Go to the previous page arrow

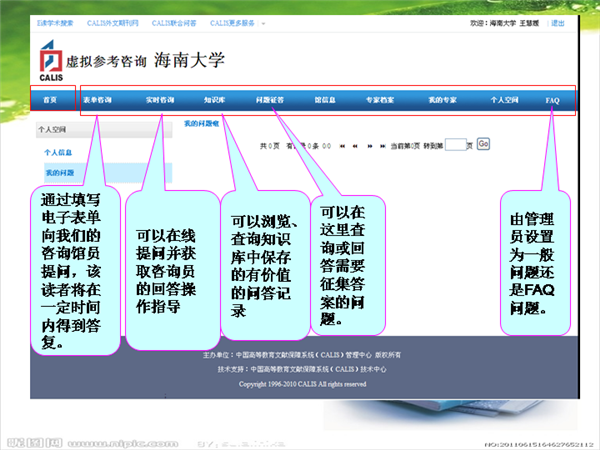pos(355,146)
